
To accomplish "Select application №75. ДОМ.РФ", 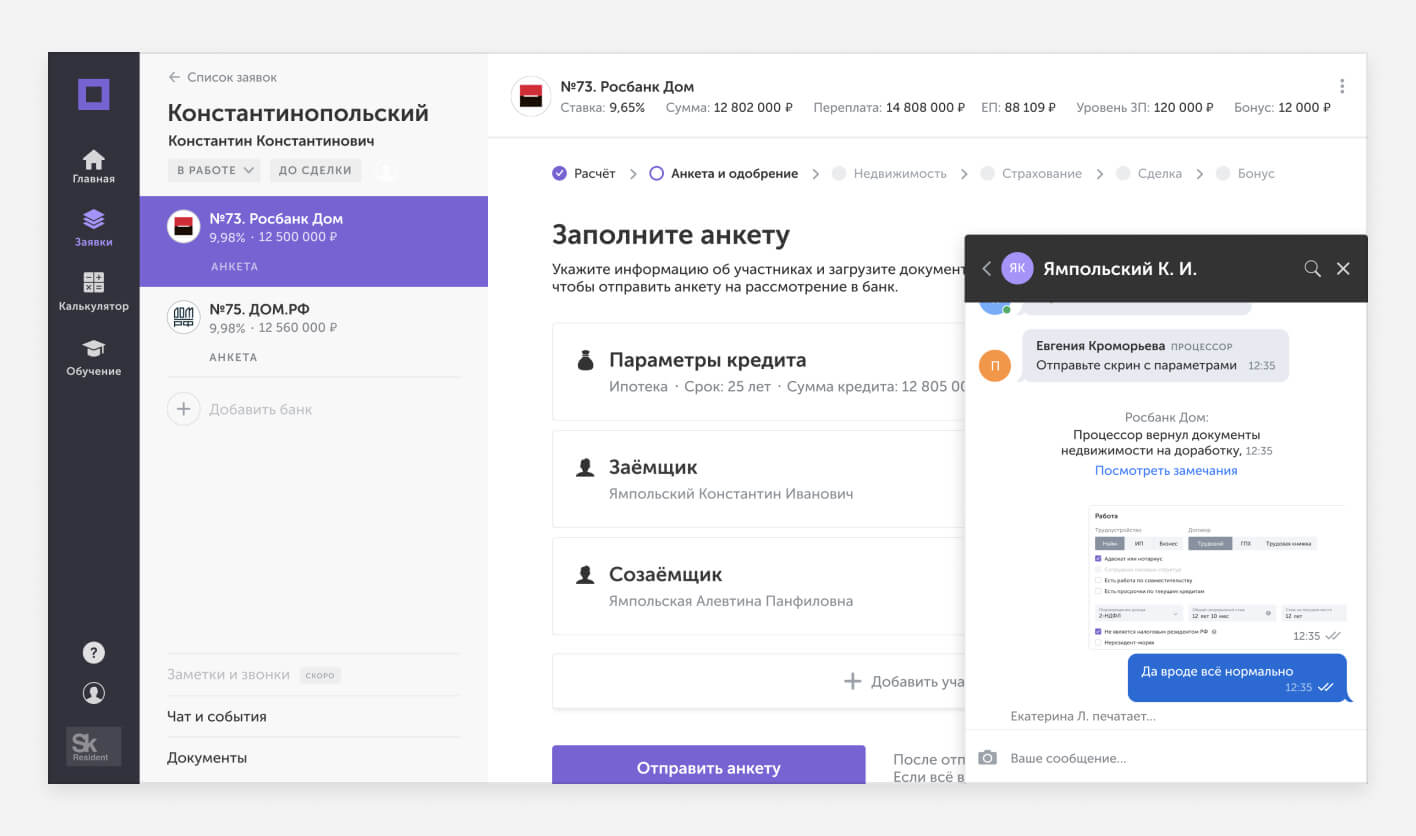I will [x=314, y=332].
